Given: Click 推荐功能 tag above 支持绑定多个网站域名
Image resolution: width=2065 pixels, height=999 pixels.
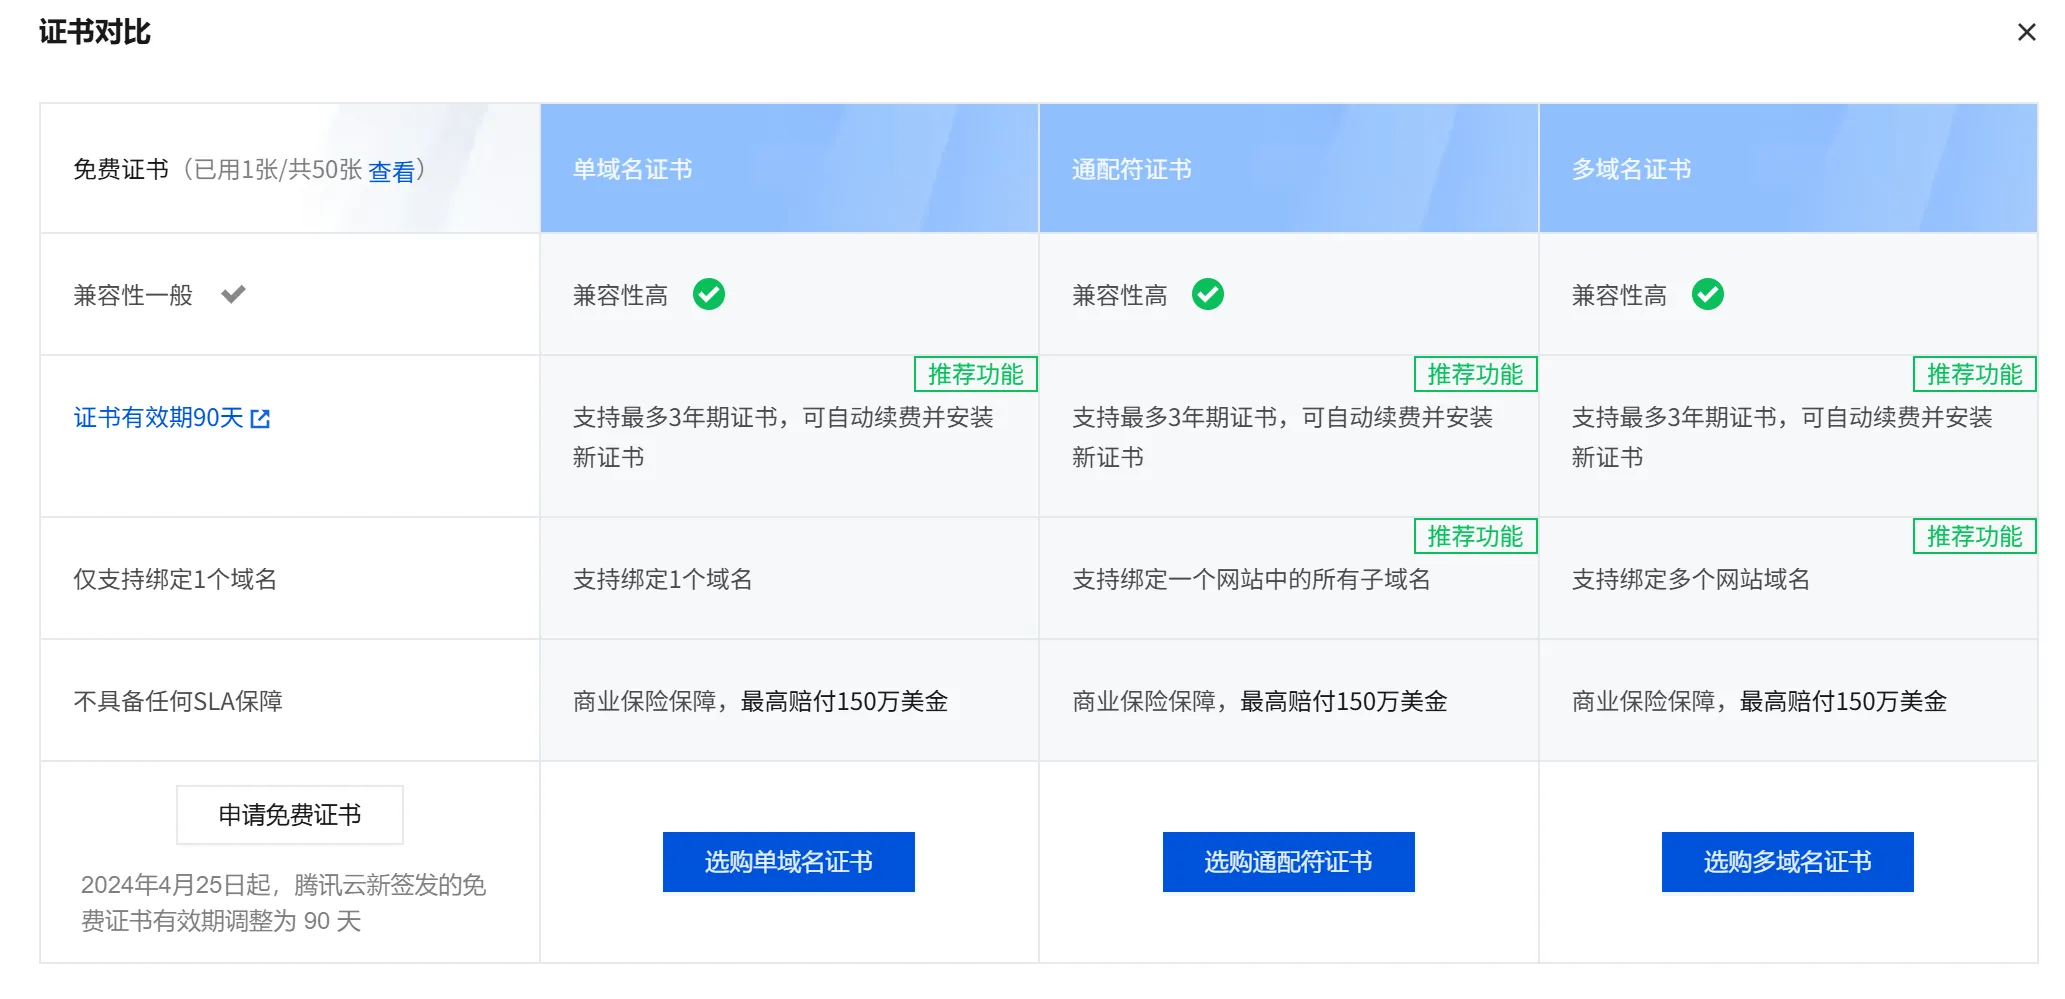Looking at the screenshot, I should pos(1975,536).
